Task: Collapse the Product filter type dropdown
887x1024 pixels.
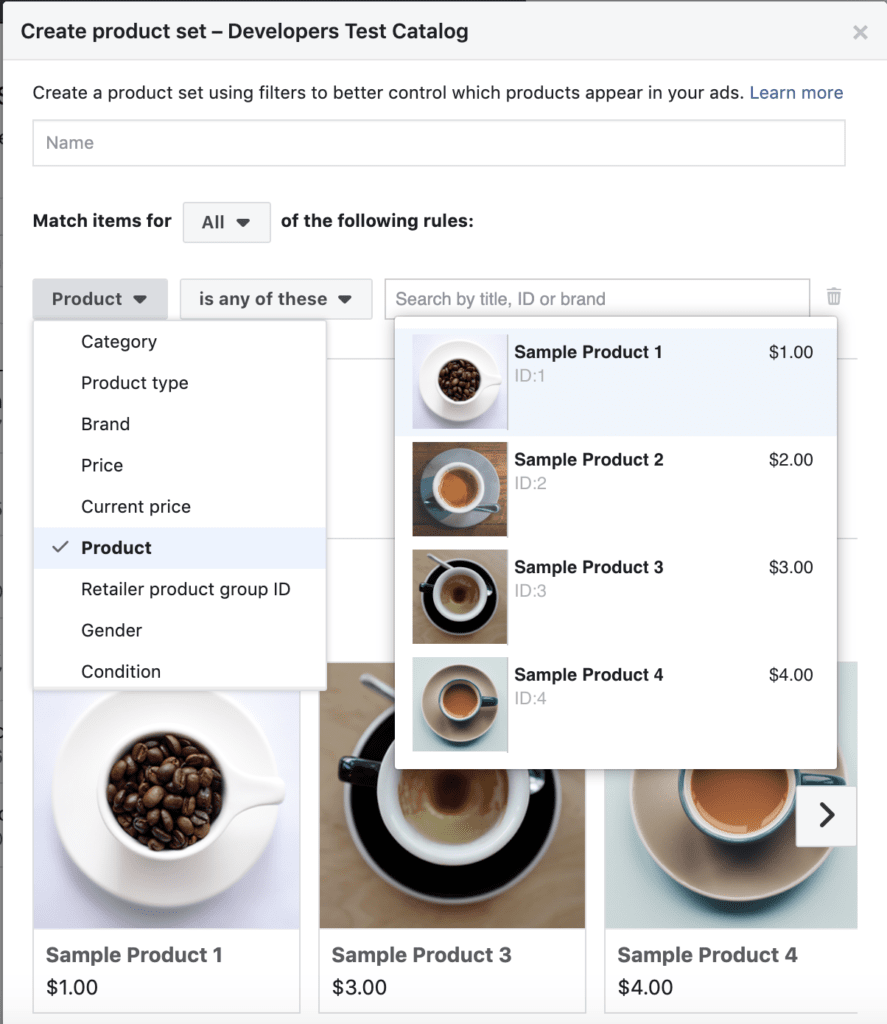Action: (x=100, y=299)
